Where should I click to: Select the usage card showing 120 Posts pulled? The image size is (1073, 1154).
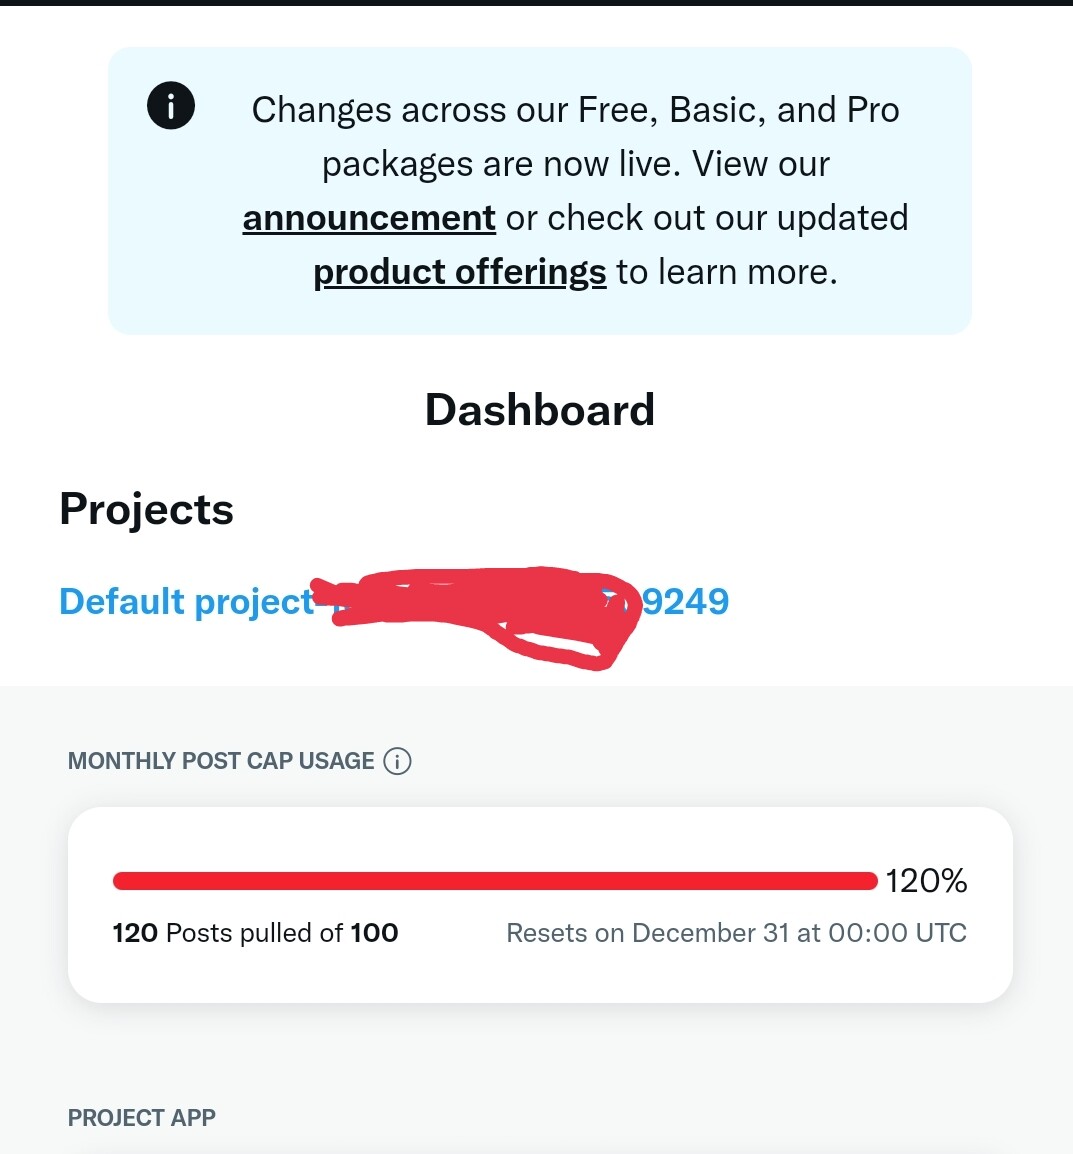tap(540, 903)
